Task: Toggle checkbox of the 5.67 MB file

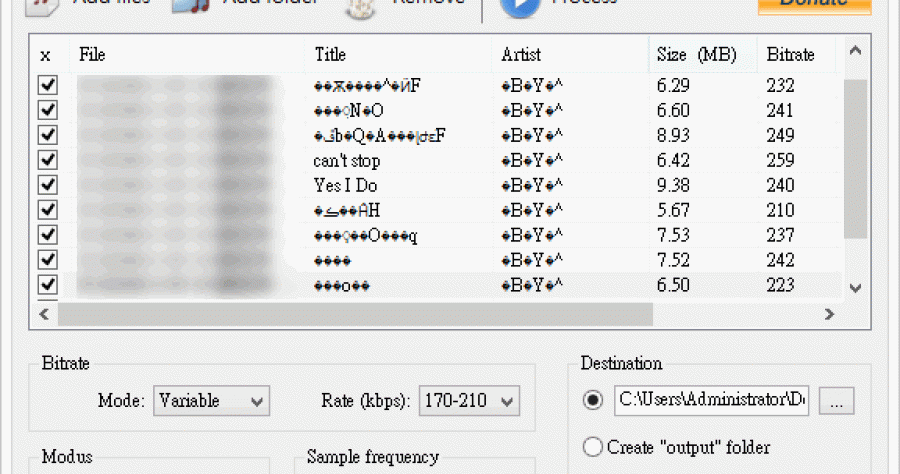Action: click(48, 209)
